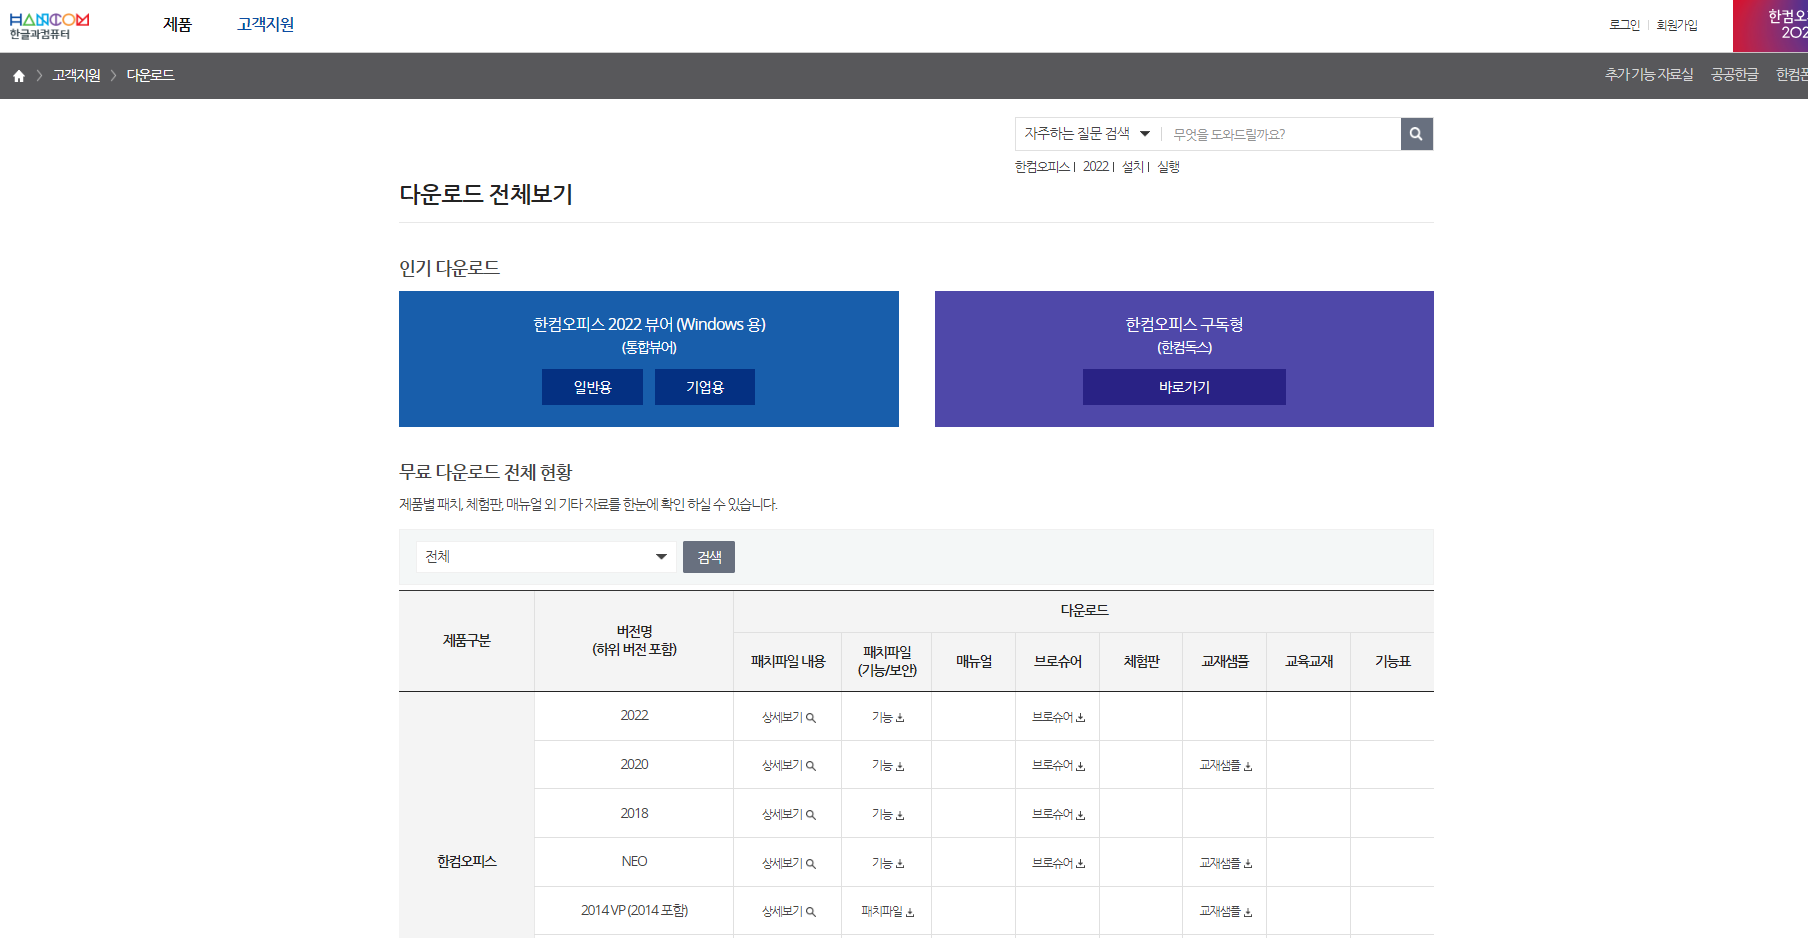
Task: Download the 기능 patch file for 2022
Action: (886, 716)
